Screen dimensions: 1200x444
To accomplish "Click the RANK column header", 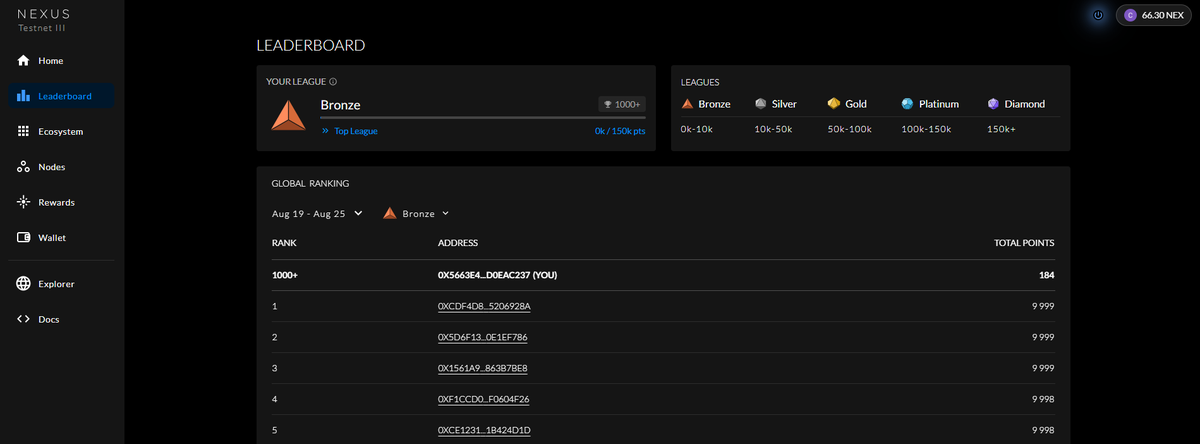I will (284, 243).
